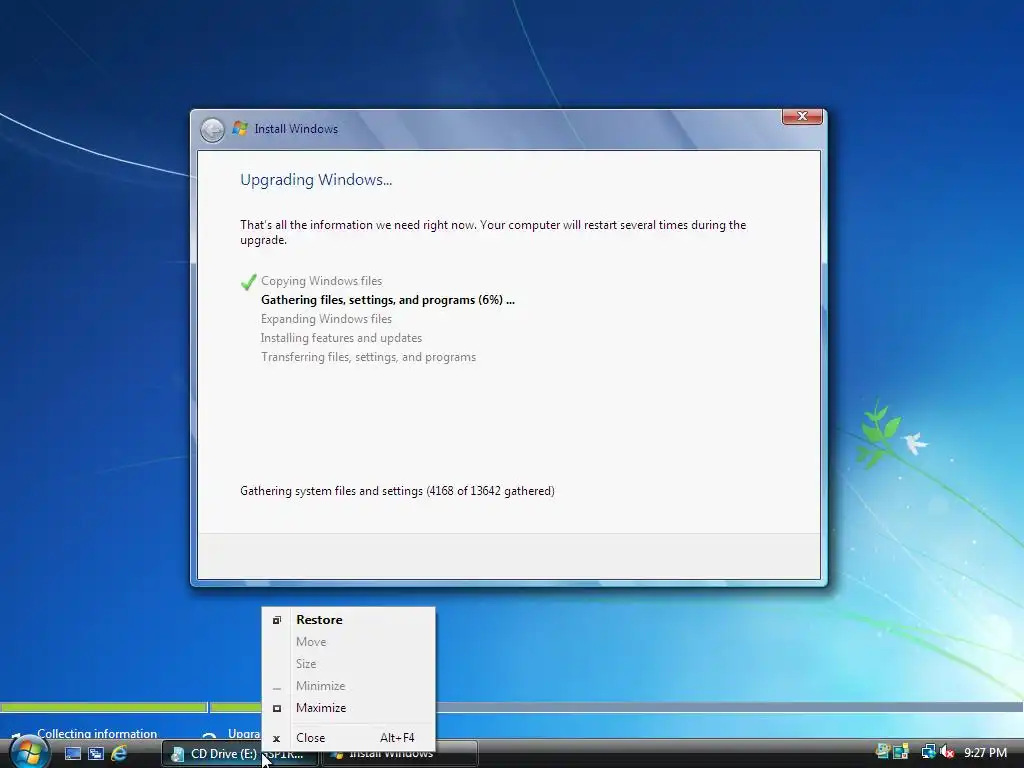Click the Upgrading Windows... heading

tap(316, 180)
